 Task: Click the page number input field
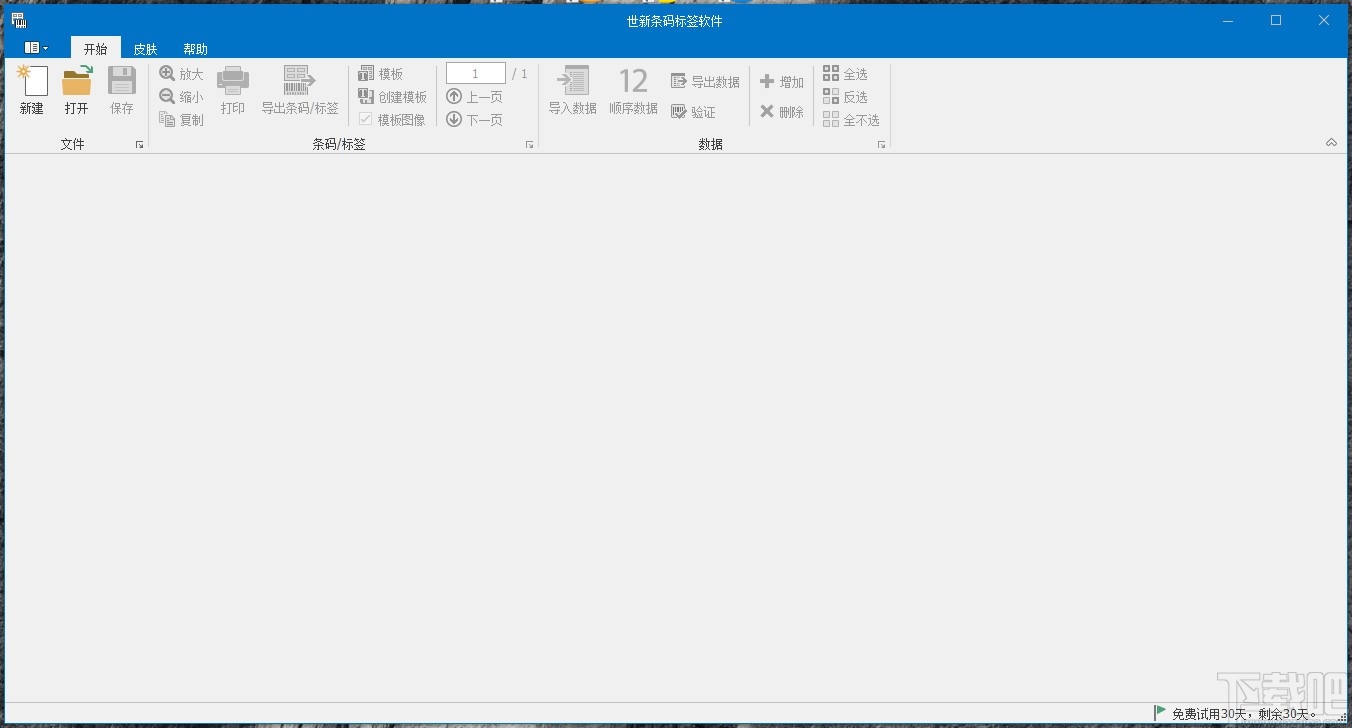pos(475,72)
